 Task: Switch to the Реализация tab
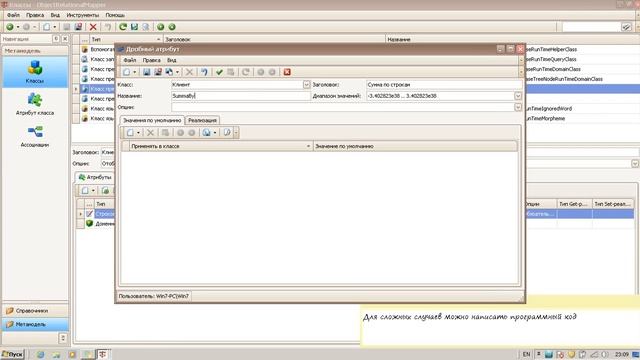202,120
